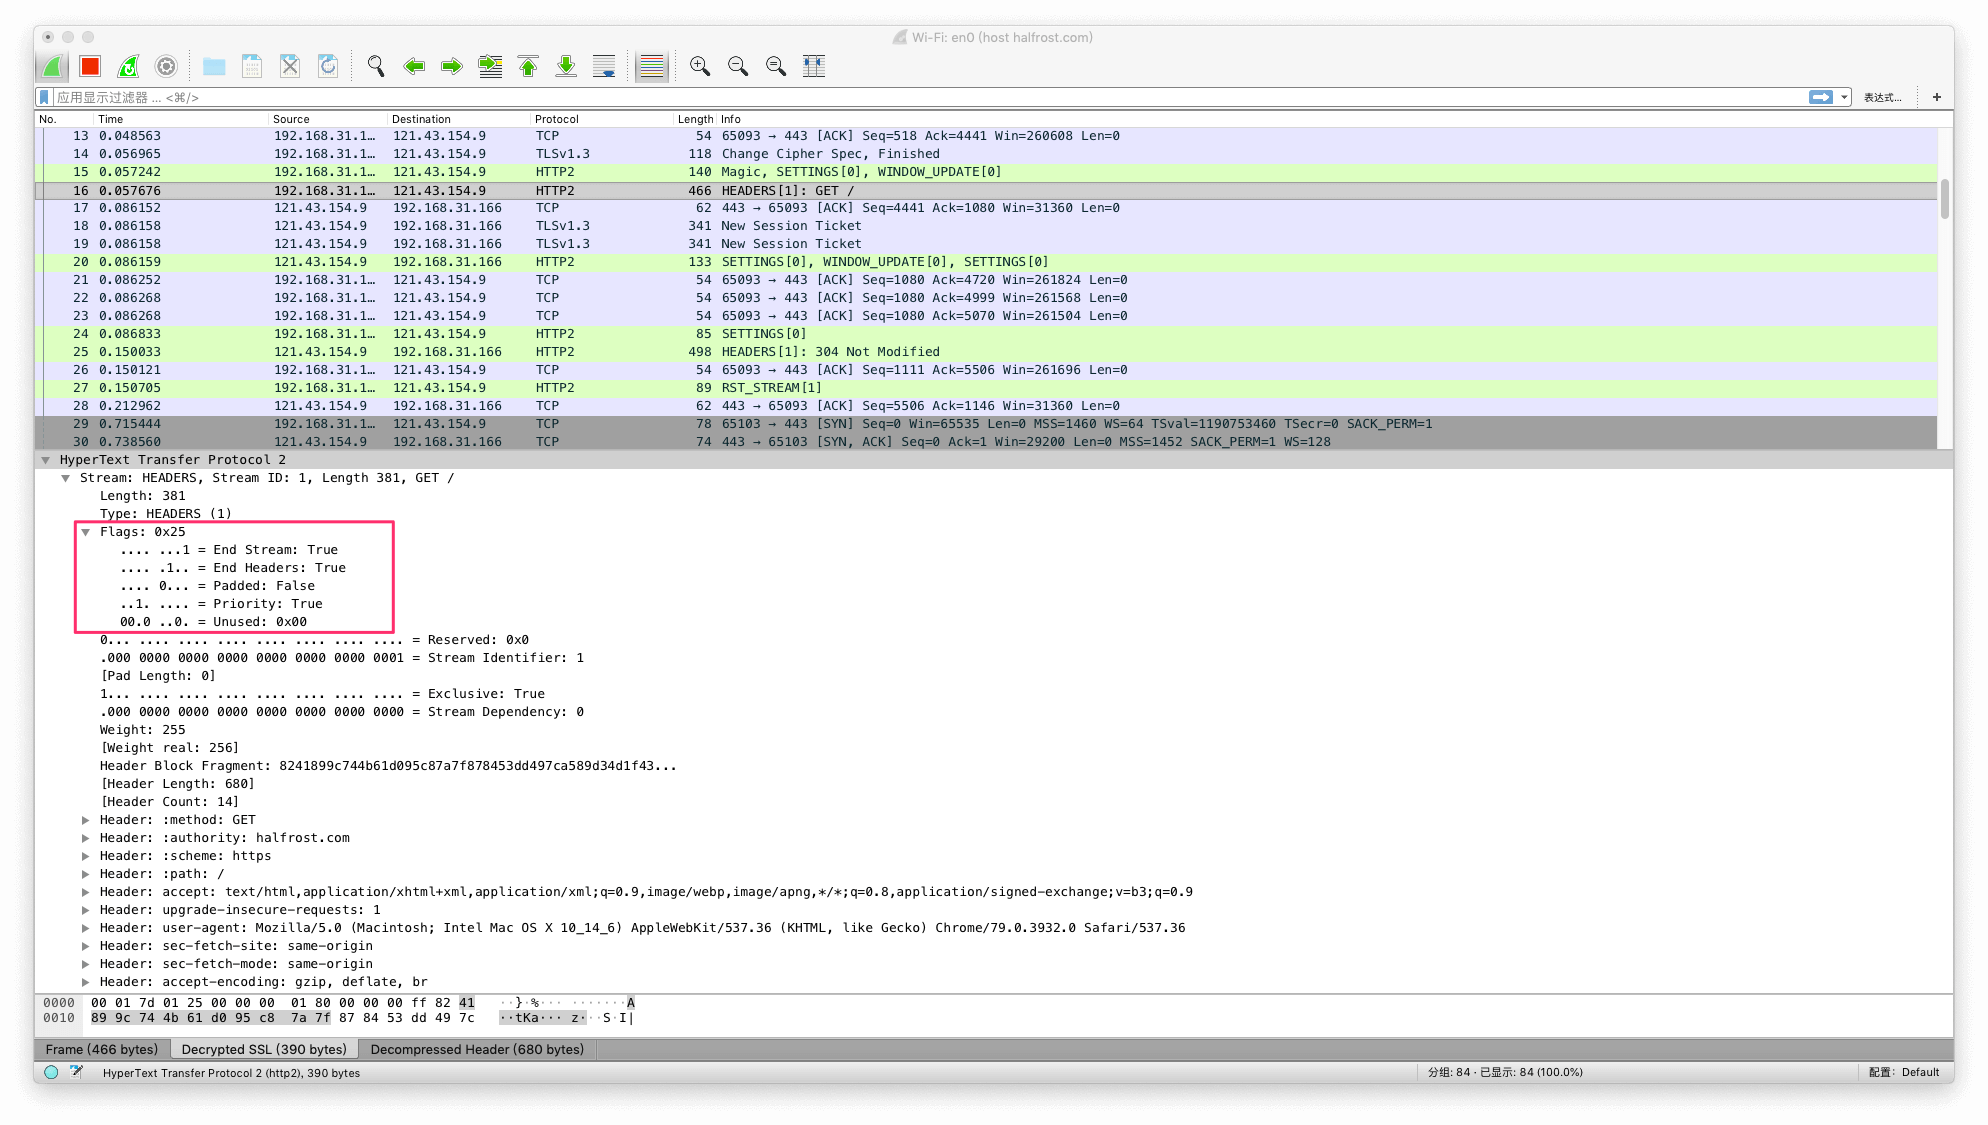Image resolution: width=1988 pixels, height=1125 pixels.
Task: Toggle auto-scroll during live capture
Action: 604,66
